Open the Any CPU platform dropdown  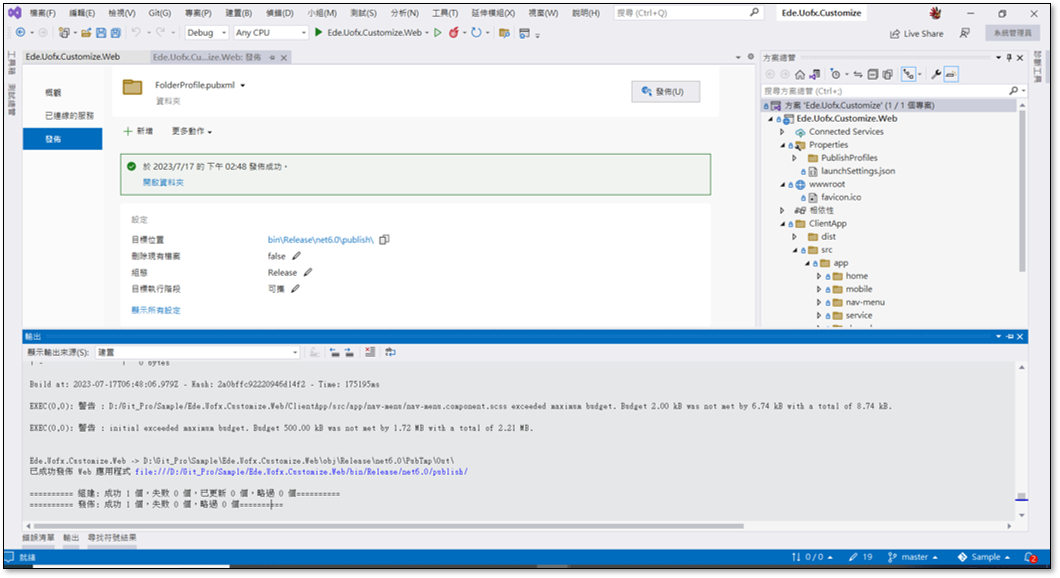click(270, 32)
